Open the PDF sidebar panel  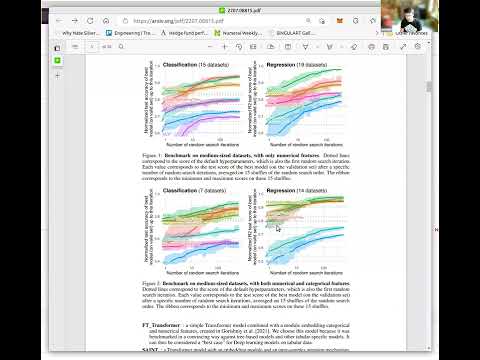point(57,48)
